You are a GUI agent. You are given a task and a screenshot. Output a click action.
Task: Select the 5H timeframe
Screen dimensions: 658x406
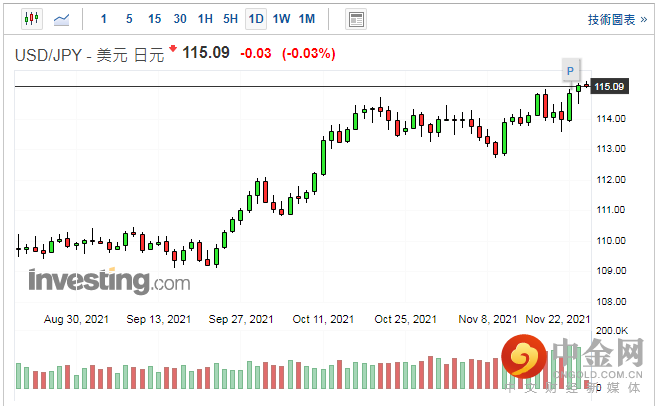[230, 19]
